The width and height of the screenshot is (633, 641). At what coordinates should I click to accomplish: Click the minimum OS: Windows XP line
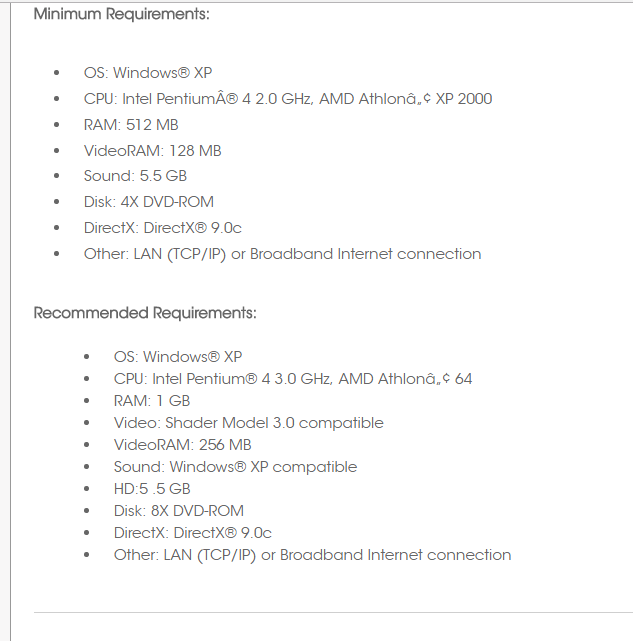tap(148, 73)
